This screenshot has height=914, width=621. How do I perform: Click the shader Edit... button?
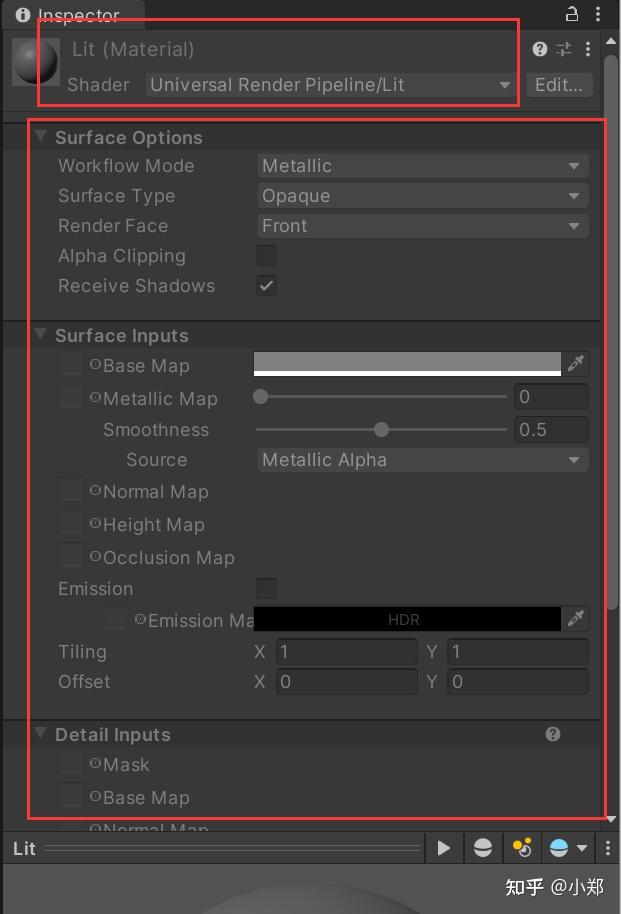coord(558,85)
